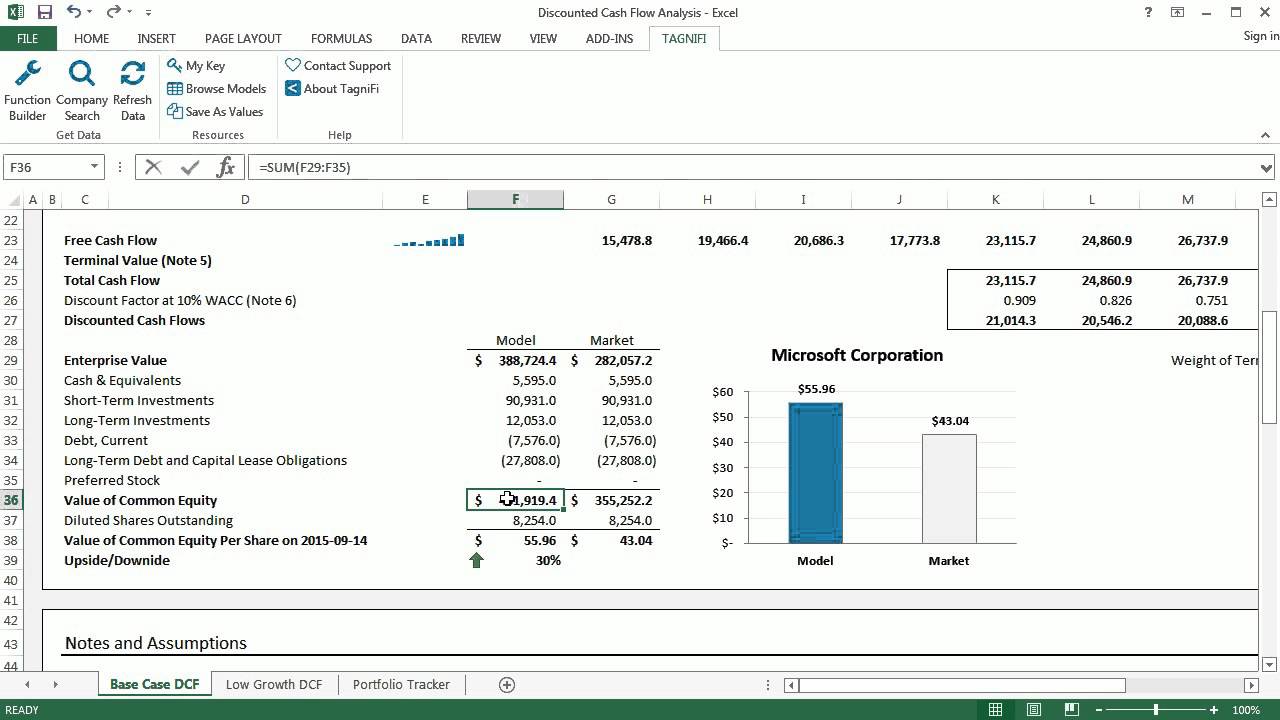Open PAGE LAYOUT tab
Viewport: 1280px width, 720px height.
(x=243, y=38)
